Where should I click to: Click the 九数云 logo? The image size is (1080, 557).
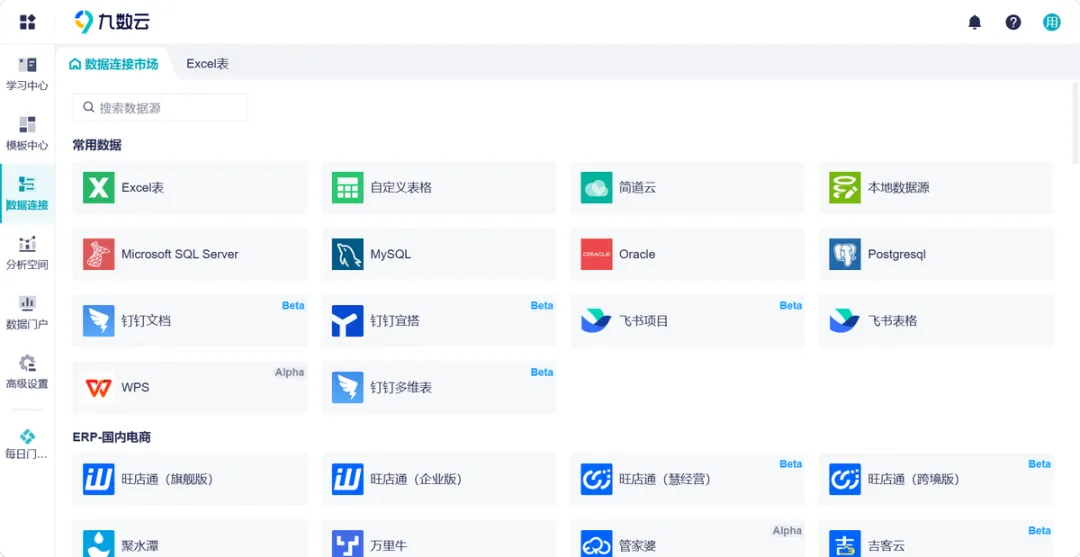point(112,22)
